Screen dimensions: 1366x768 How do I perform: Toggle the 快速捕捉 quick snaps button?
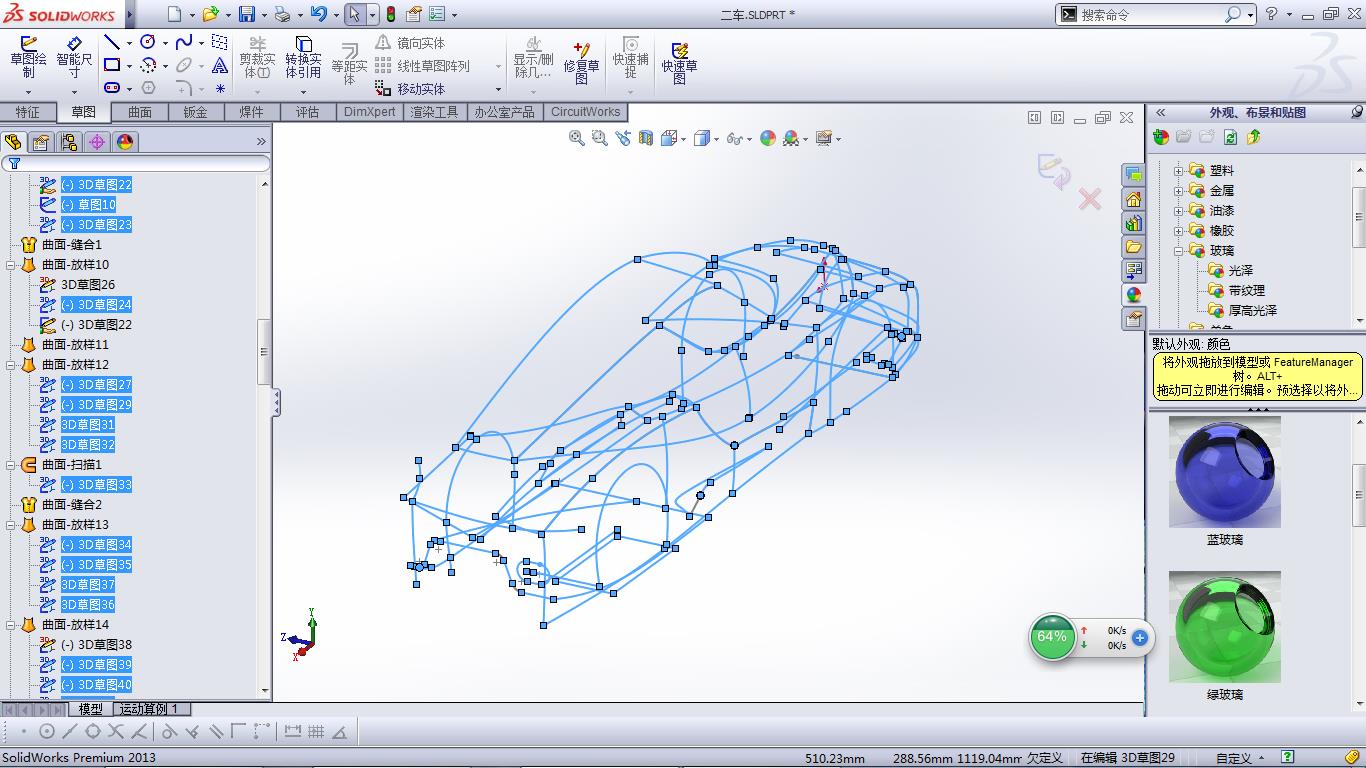click(631, 58)
